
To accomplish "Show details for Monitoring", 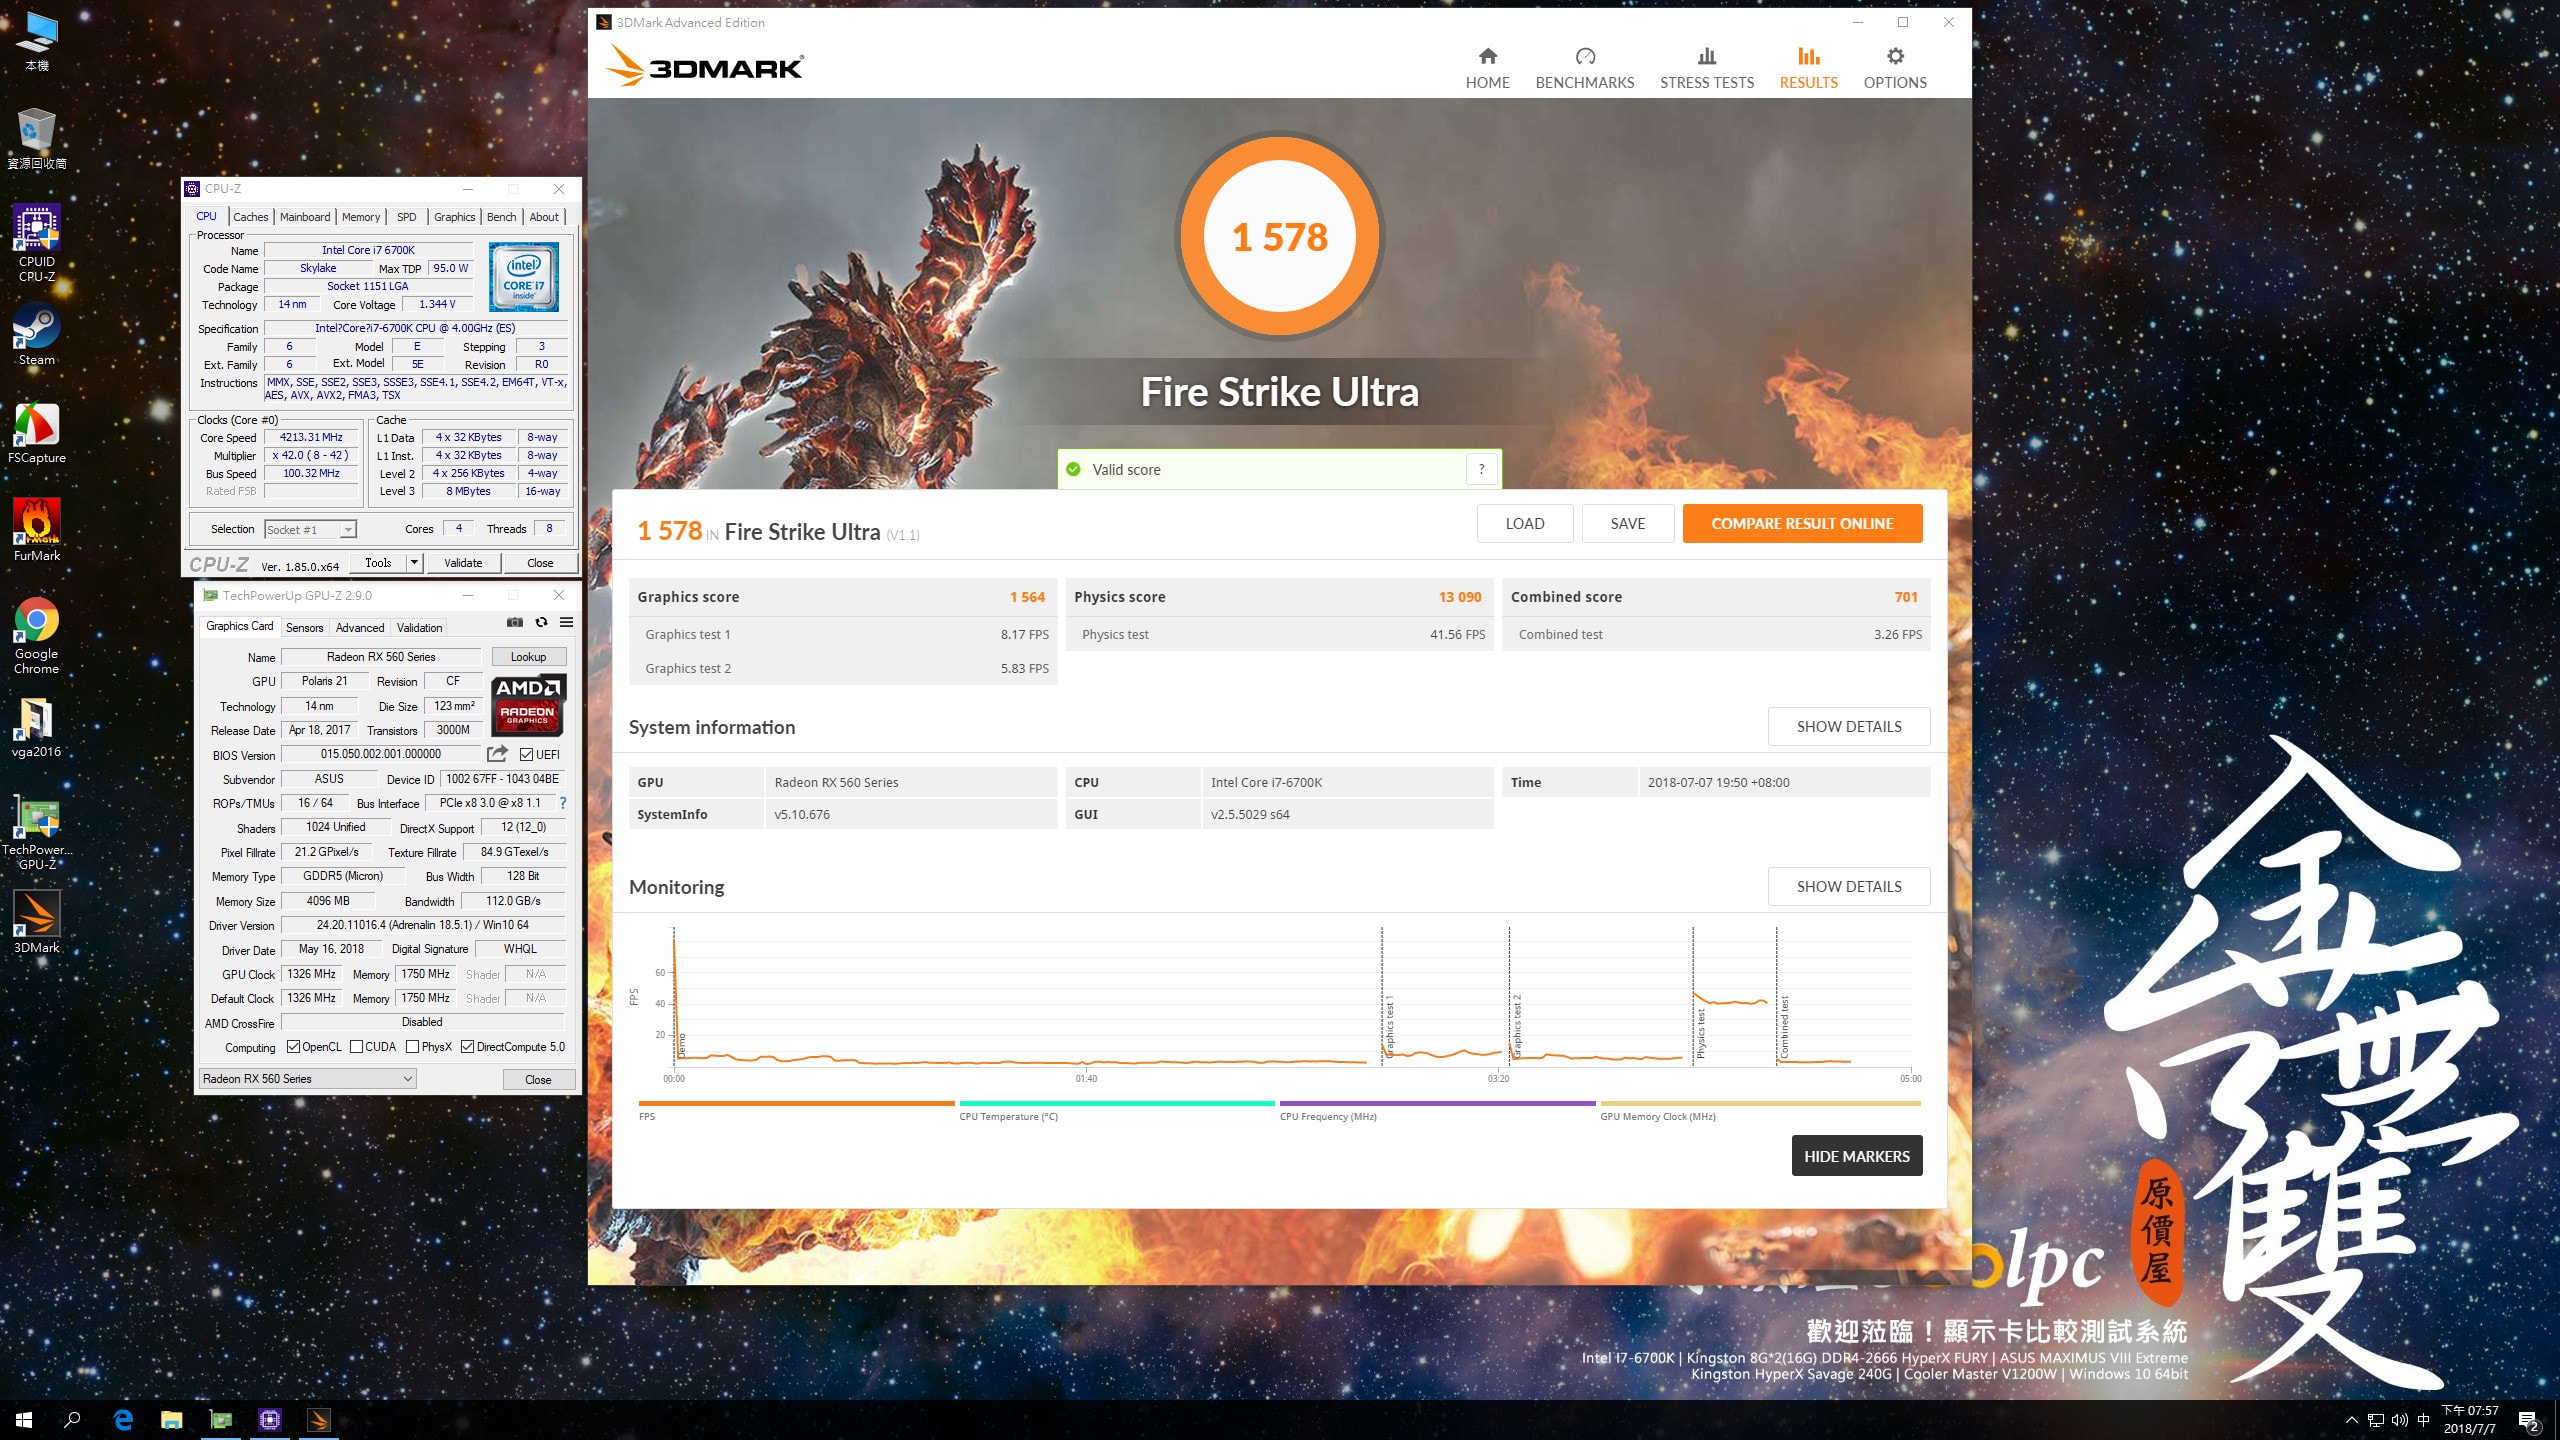I will click(1849, 886).
